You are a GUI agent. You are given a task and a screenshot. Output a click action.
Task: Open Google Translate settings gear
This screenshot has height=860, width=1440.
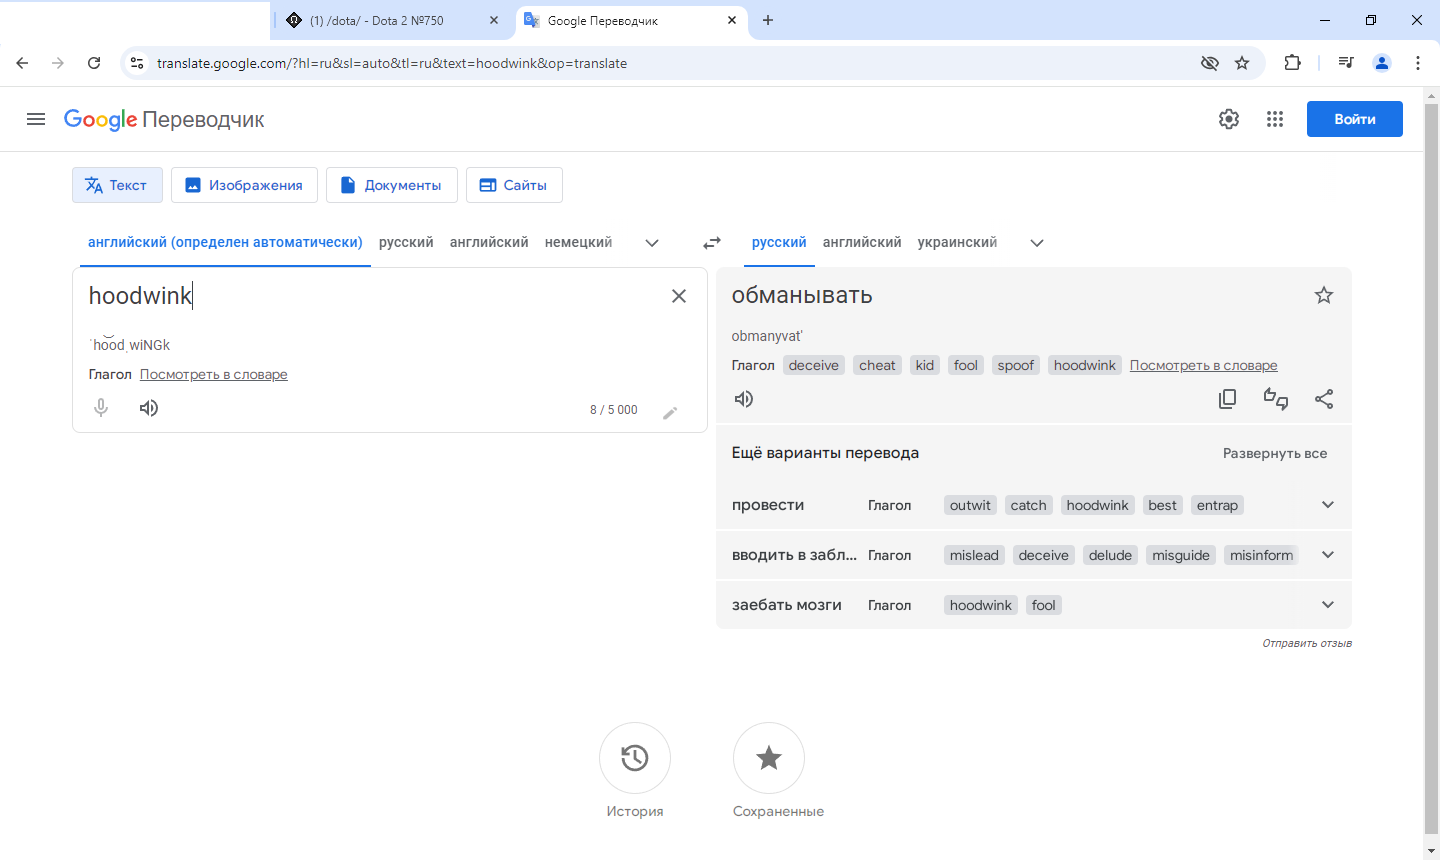coord(1229,119)
